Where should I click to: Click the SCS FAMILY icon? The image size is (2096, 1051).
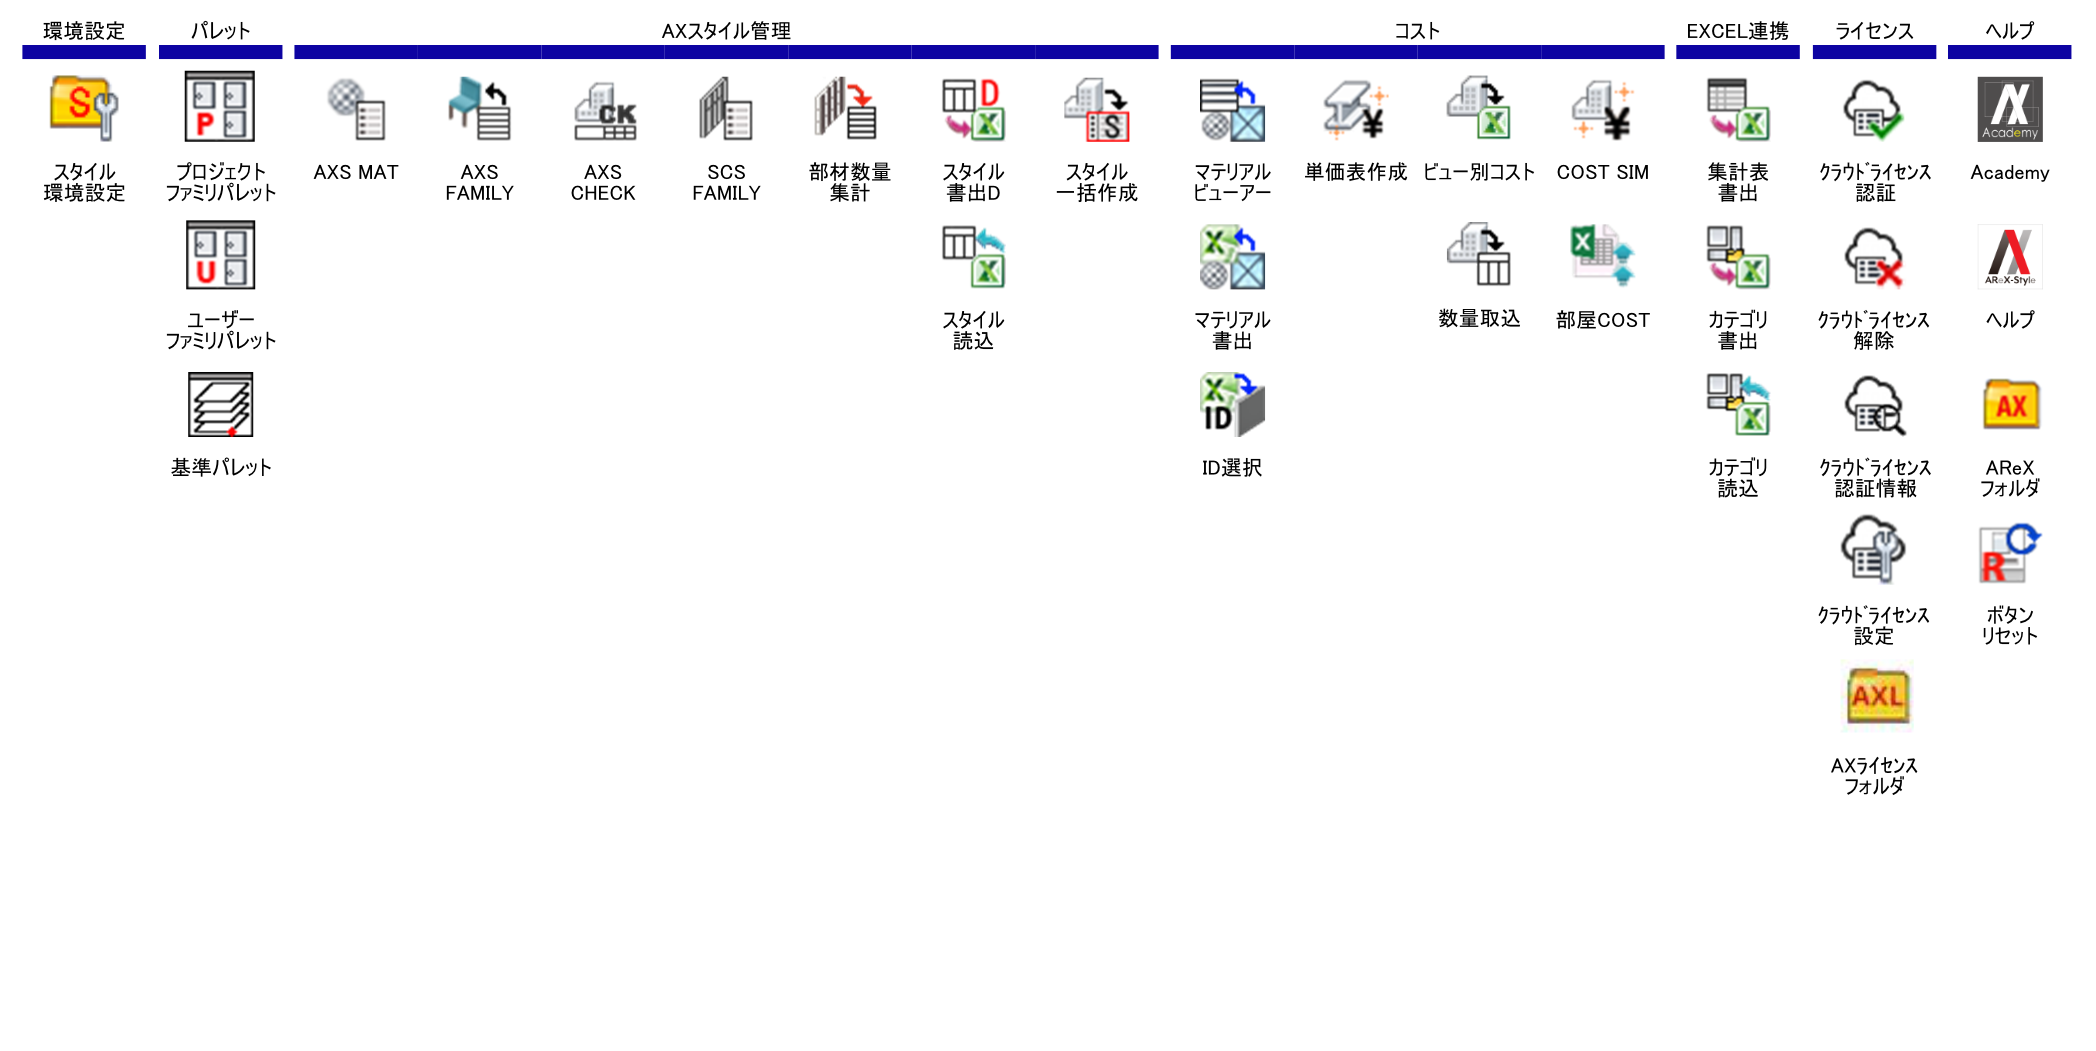[726, 109]
